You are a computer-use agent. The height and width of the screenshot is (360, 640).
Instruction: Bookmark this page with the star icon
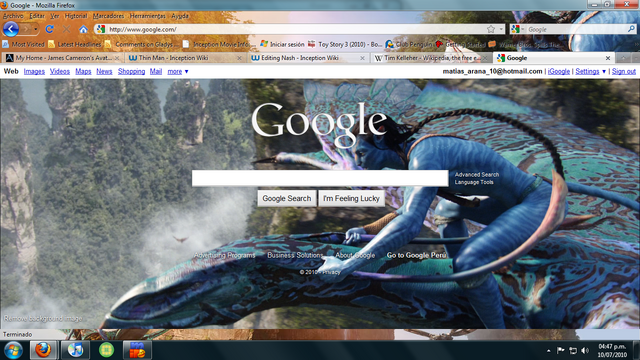point(491,29)
